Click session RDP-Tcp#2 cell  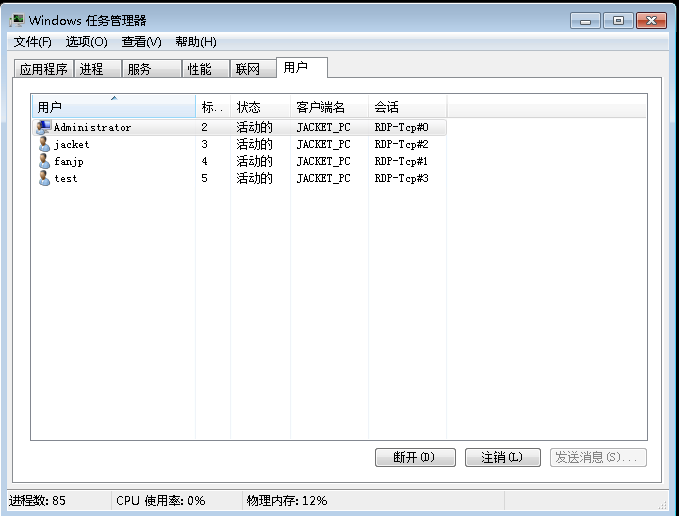pos(401,144)
